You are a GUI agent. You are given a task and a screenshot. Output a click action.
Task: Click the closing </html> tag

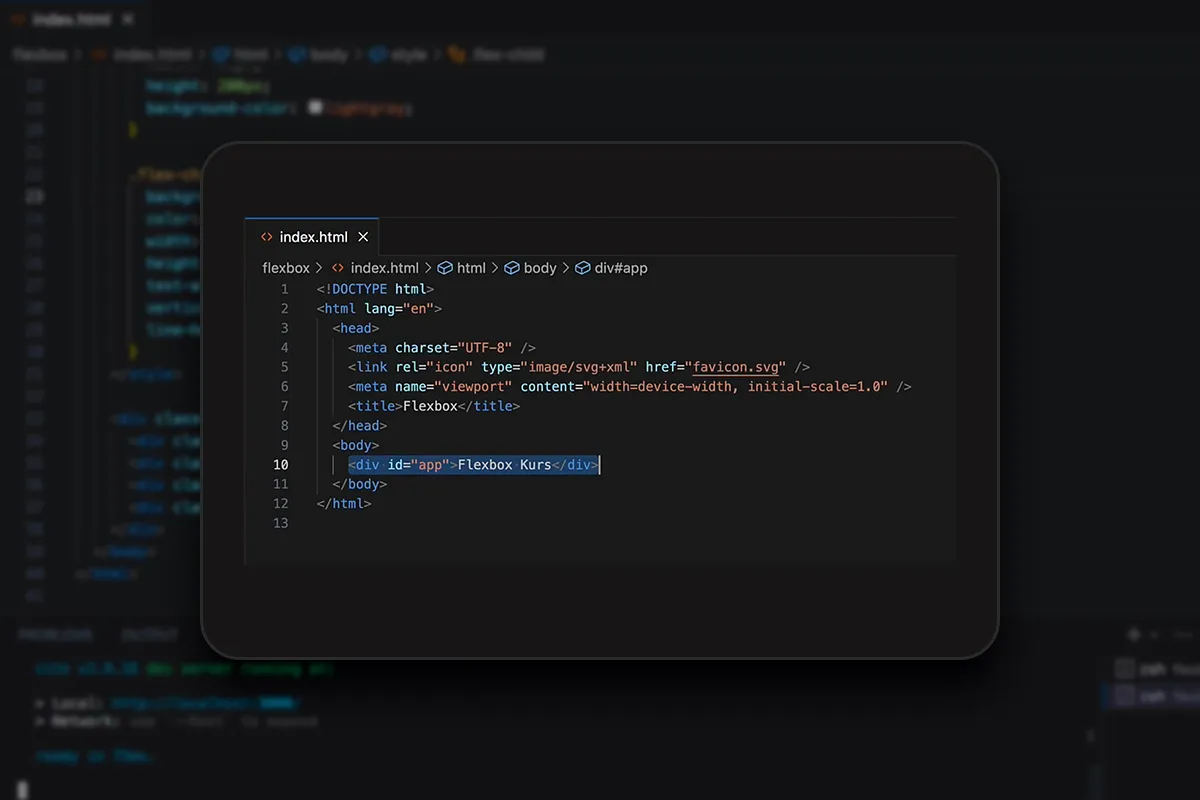click(x=344, y=504)
